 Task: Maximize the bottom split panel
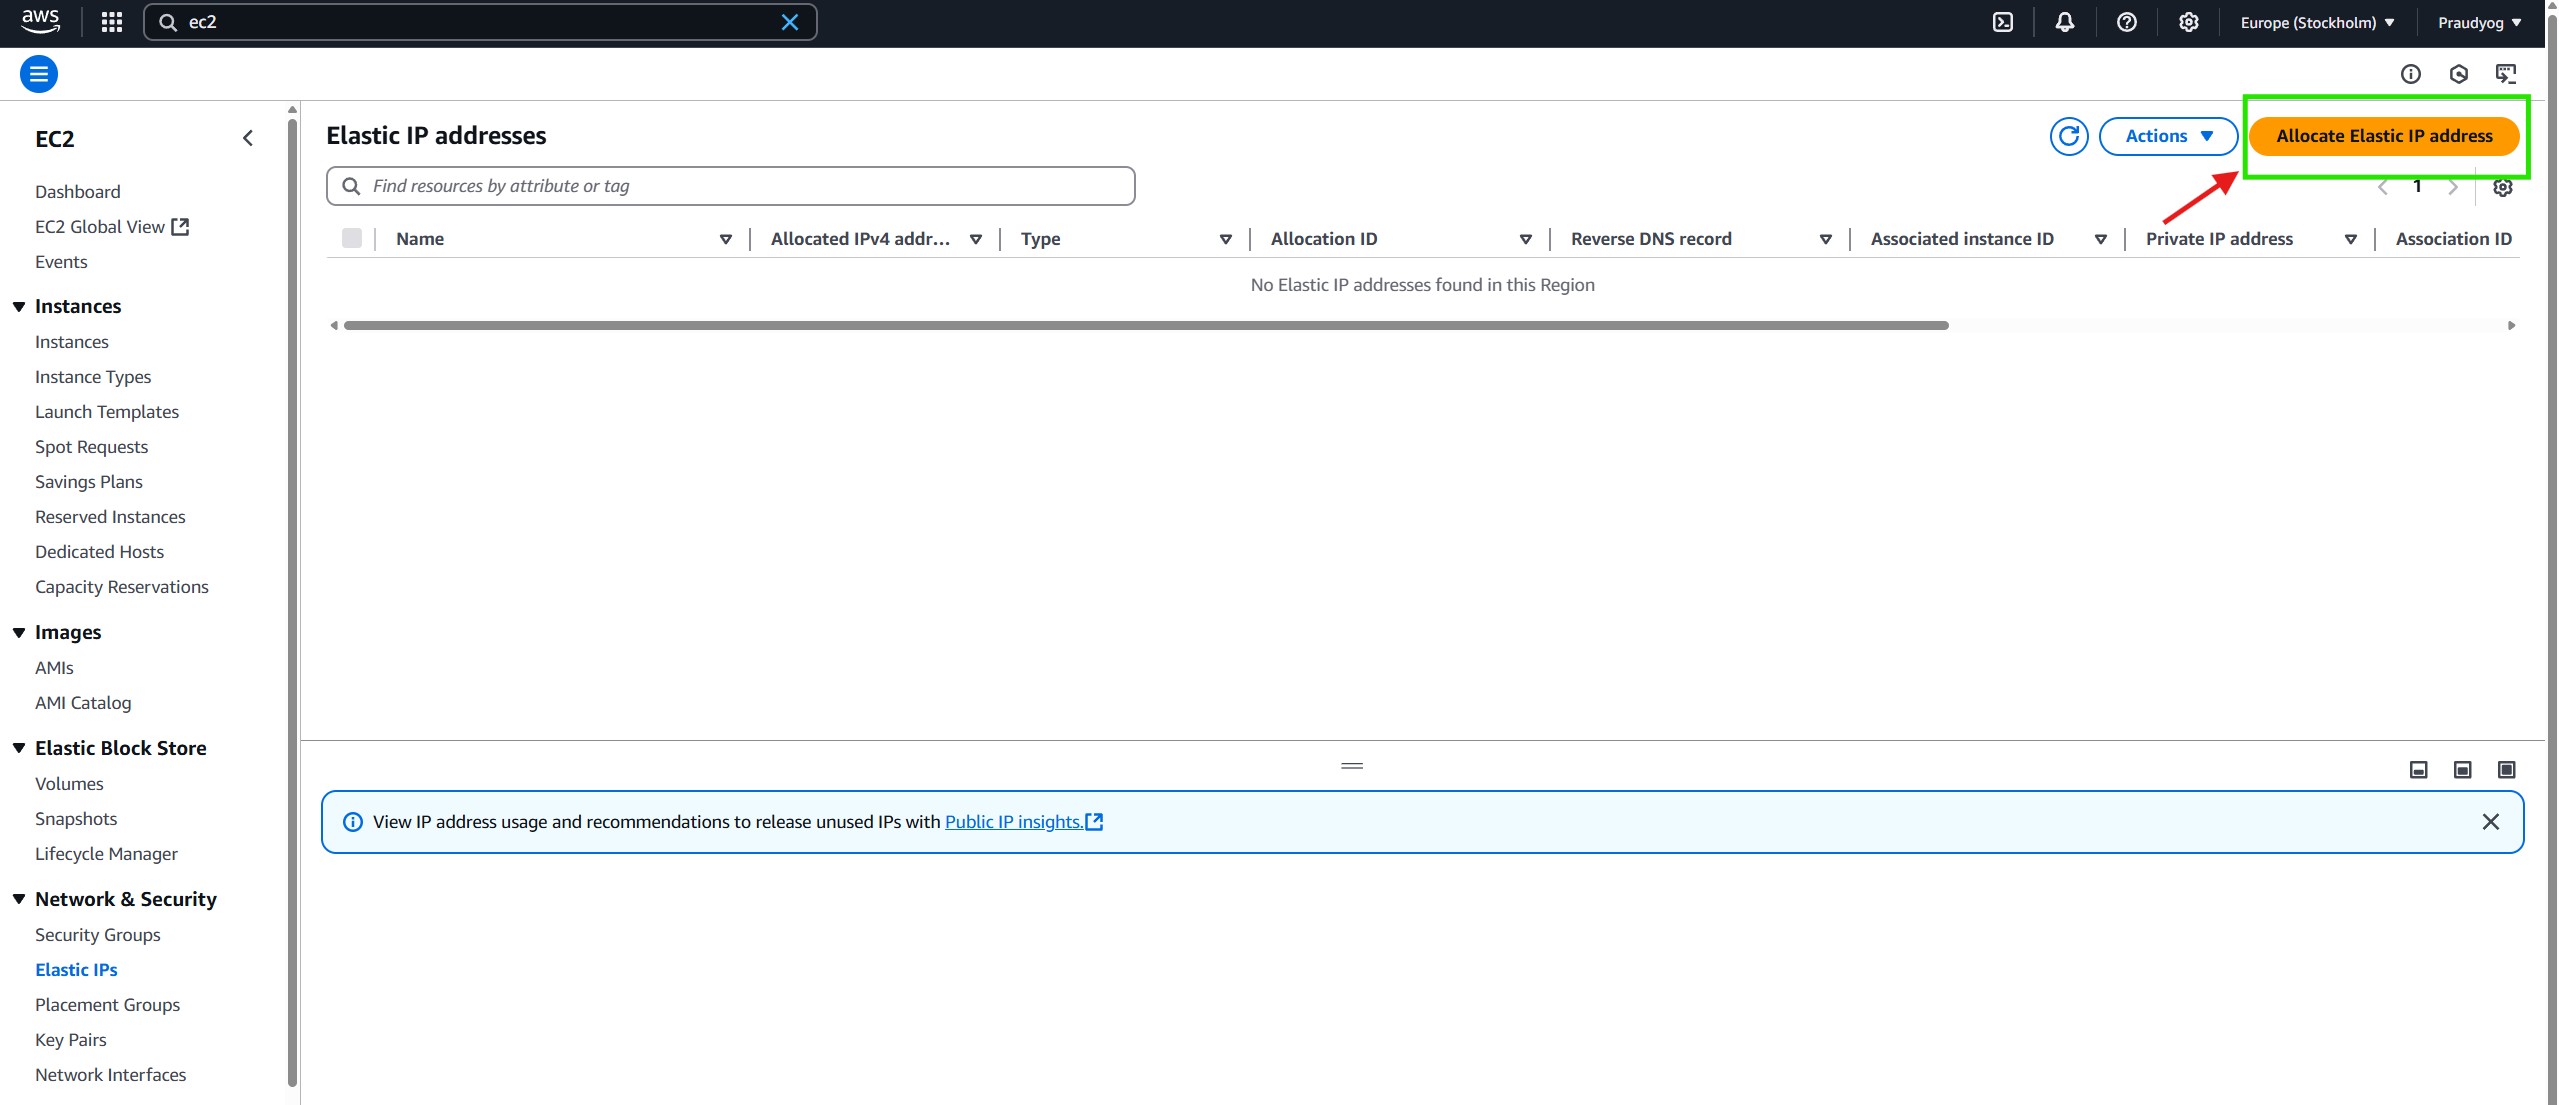click(x=2506, y=769)
